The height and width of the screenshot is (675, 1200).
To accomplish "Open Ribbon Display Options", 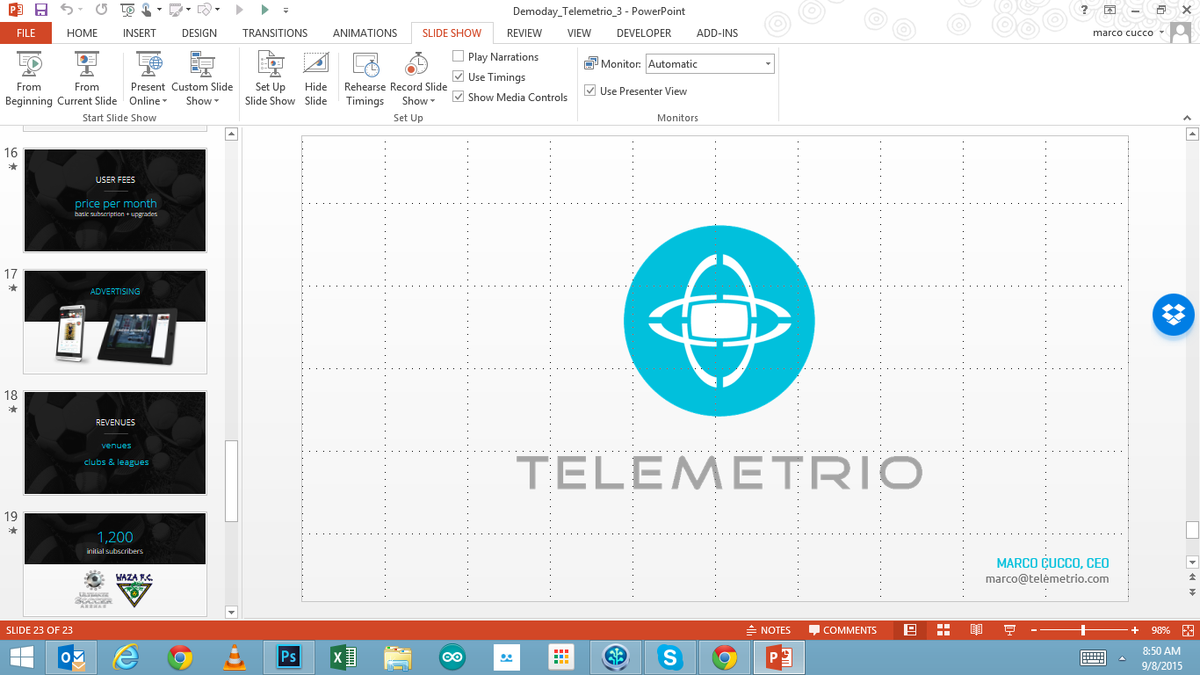I will pyautogui.click(x=1109, y=10).
